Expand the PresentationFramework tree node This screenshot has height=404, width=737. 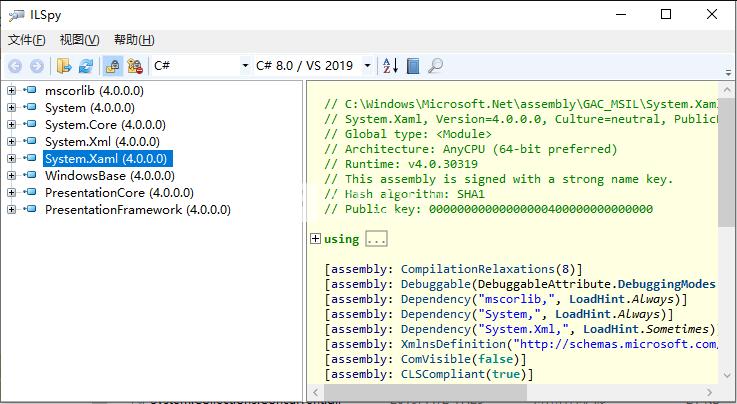click(12, 210)
